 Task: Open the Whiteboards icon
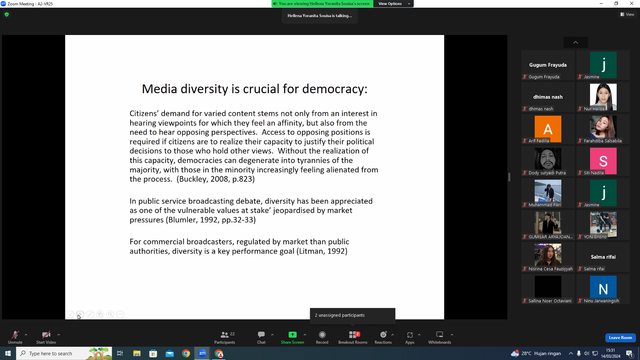440,335
